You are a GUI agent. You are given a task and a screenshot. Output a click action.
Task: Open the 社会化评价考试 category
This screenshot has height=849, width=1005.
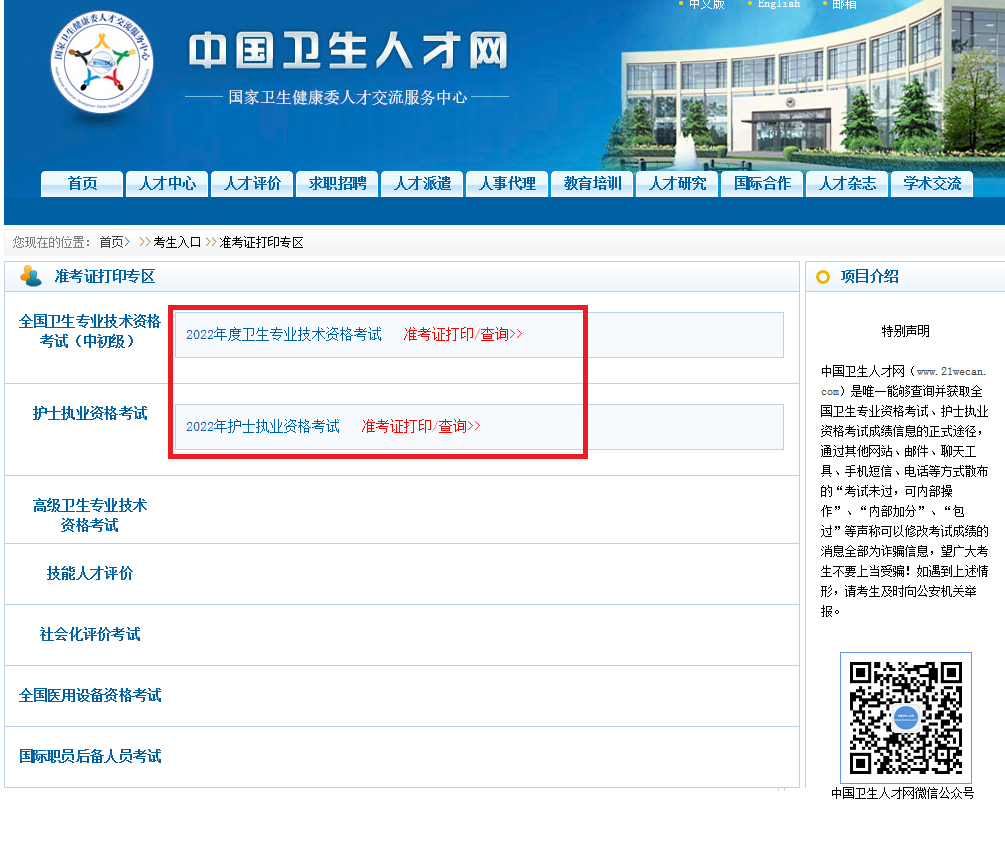90,634
